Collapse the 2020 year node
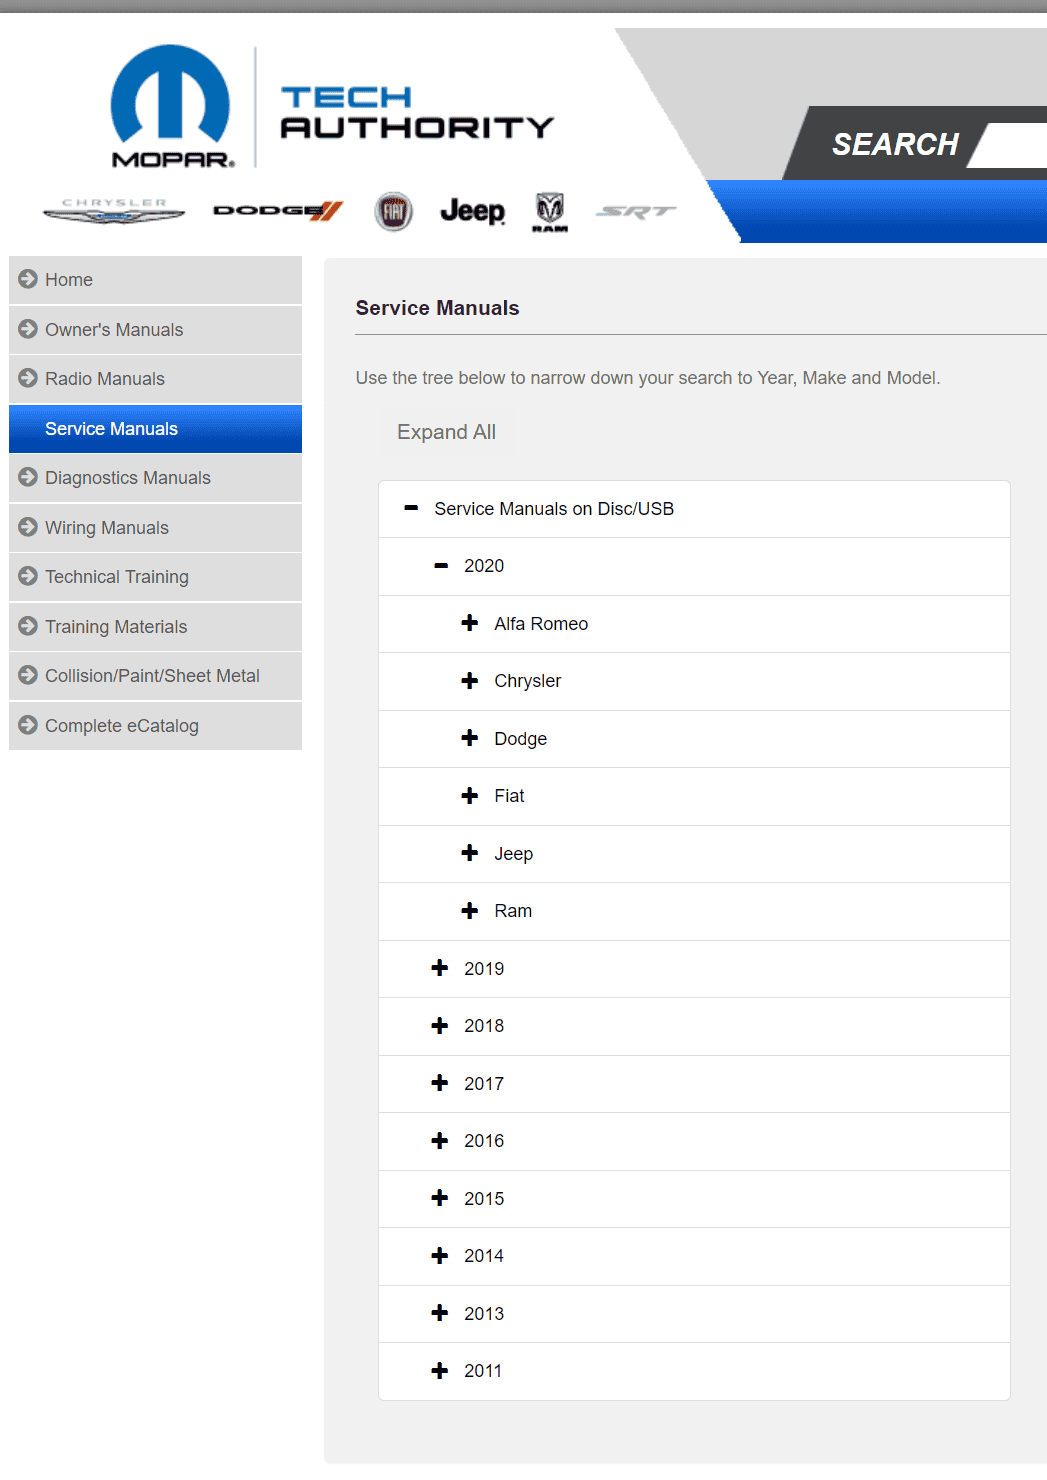The image size is (1047, 1480). (440, 566)
